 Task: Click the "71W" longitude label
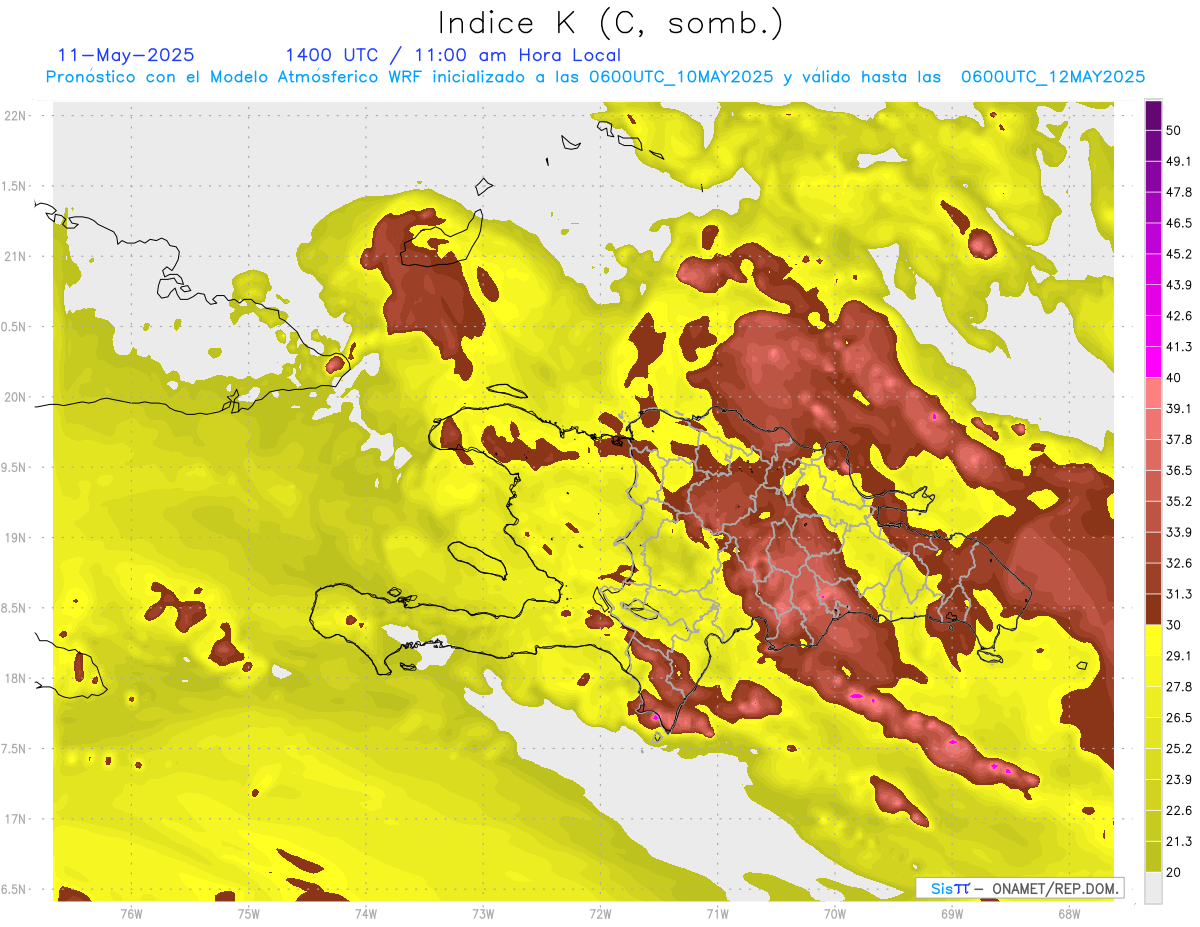click(x=717, y=914)
